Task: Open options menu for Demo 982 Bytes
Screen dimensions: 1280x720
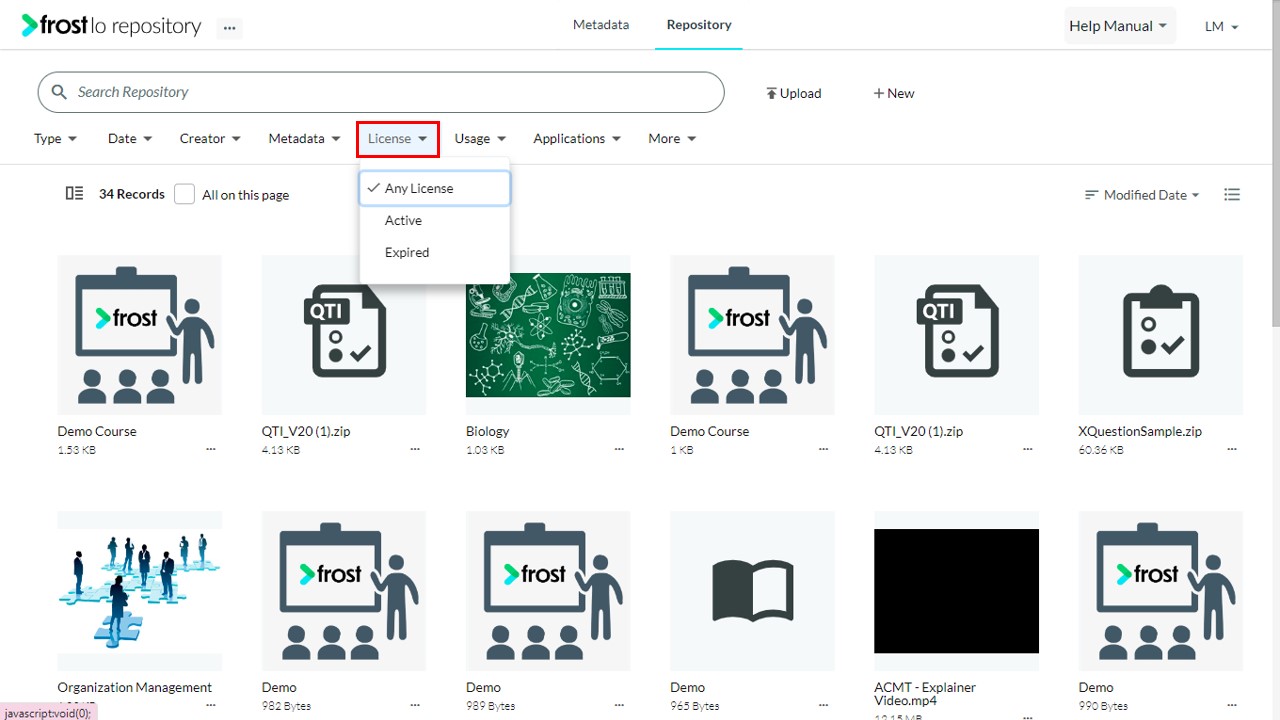Action: point(415,706)
